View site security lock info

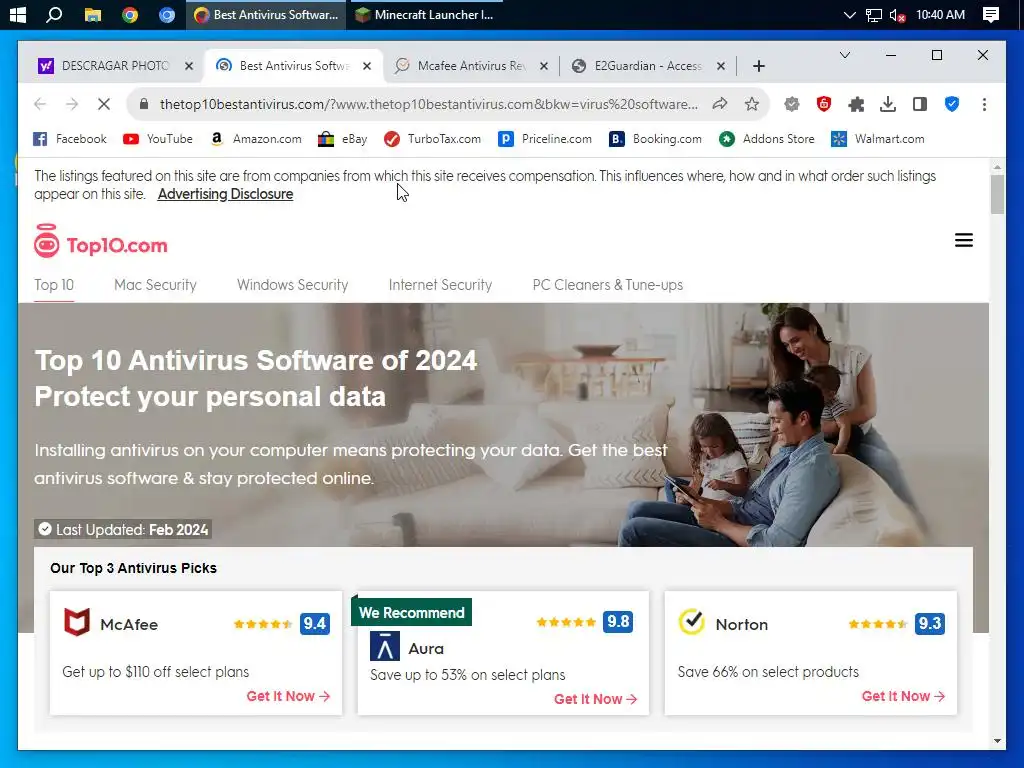tap(144, 104)
